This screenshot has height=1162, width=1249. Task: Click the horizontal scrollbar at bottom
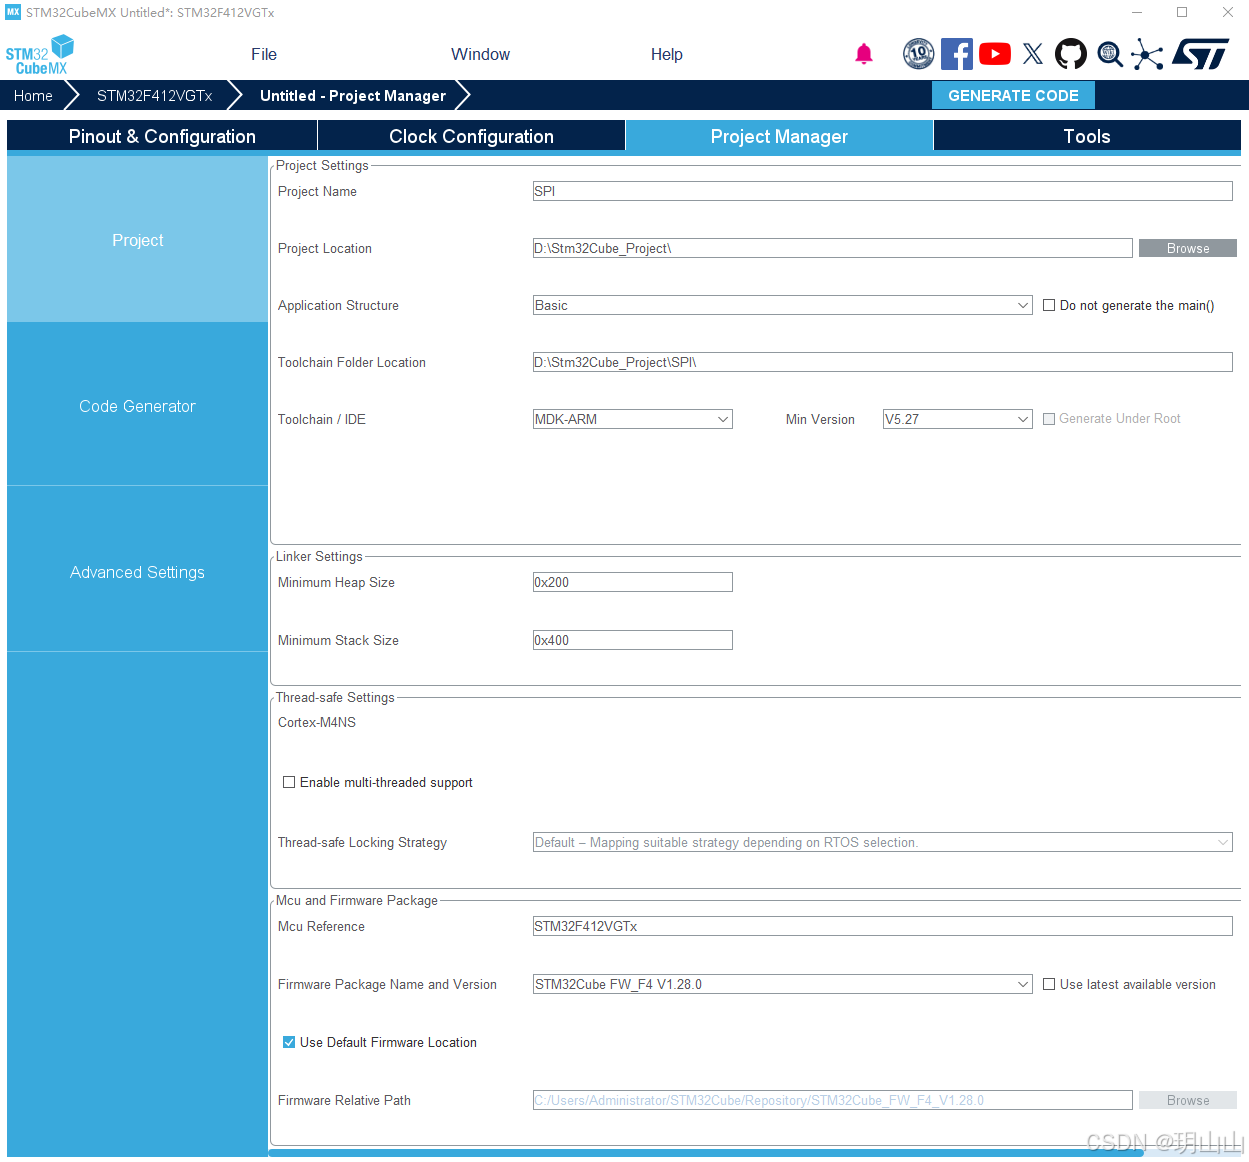[x=706, y=1153]
